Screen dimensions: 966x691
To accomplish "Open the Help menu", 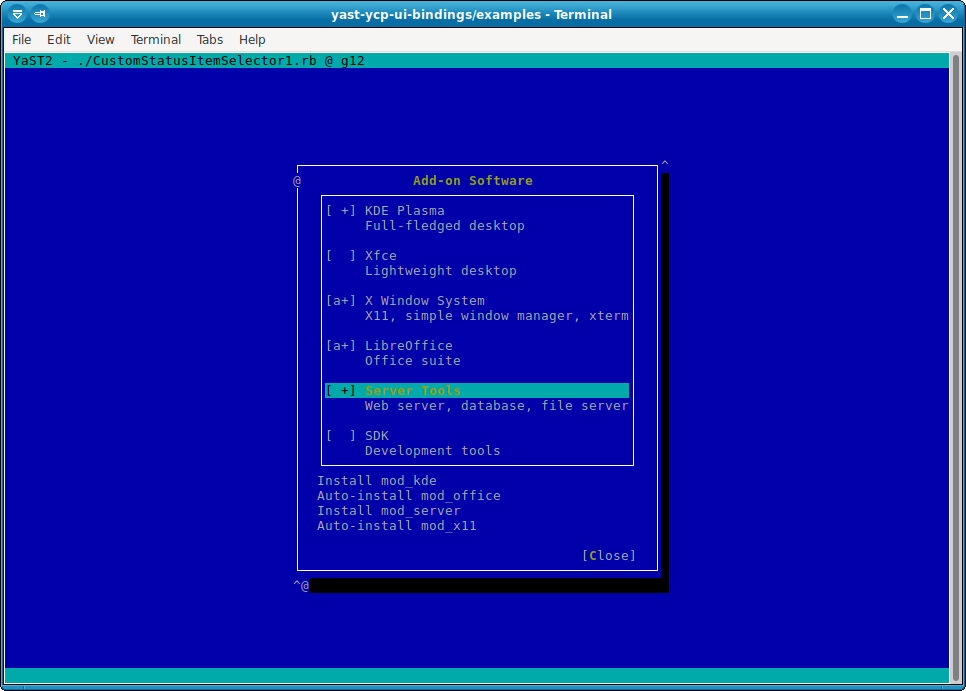I will 253,40.
